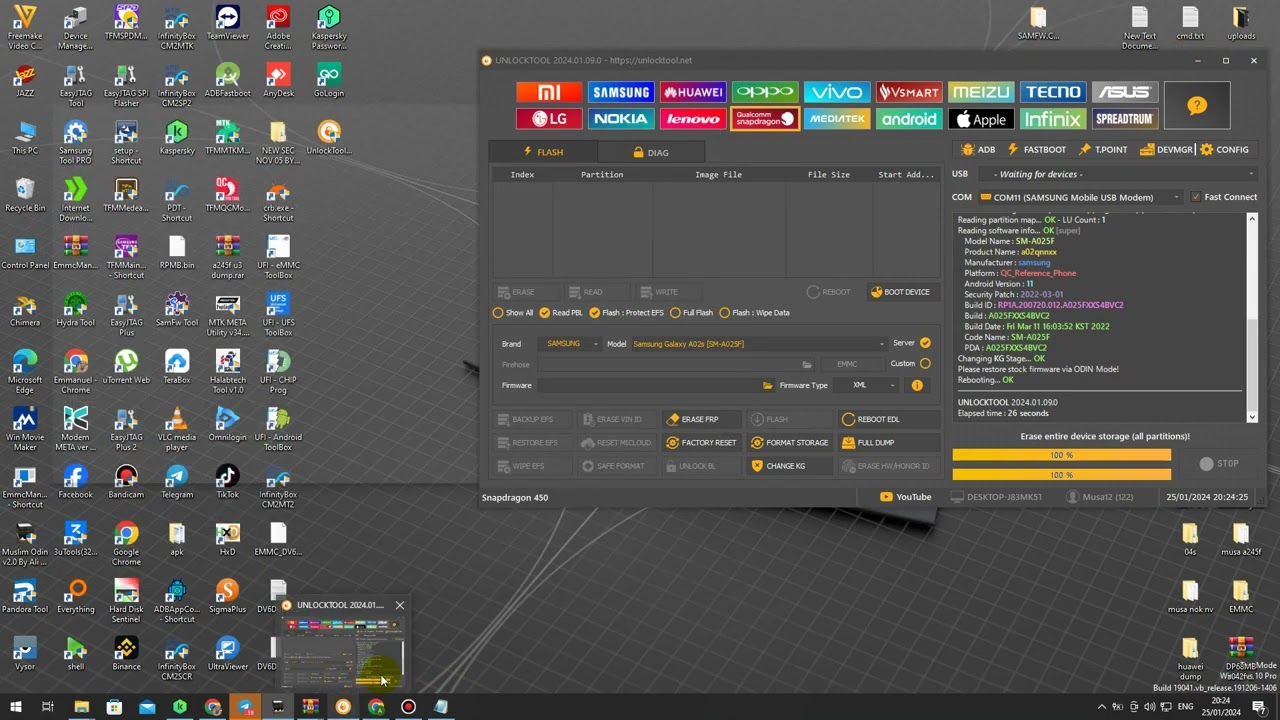Open the Vsmart brand tile
The height and width of the screenshot is (720, 1280).
point(909,92)
